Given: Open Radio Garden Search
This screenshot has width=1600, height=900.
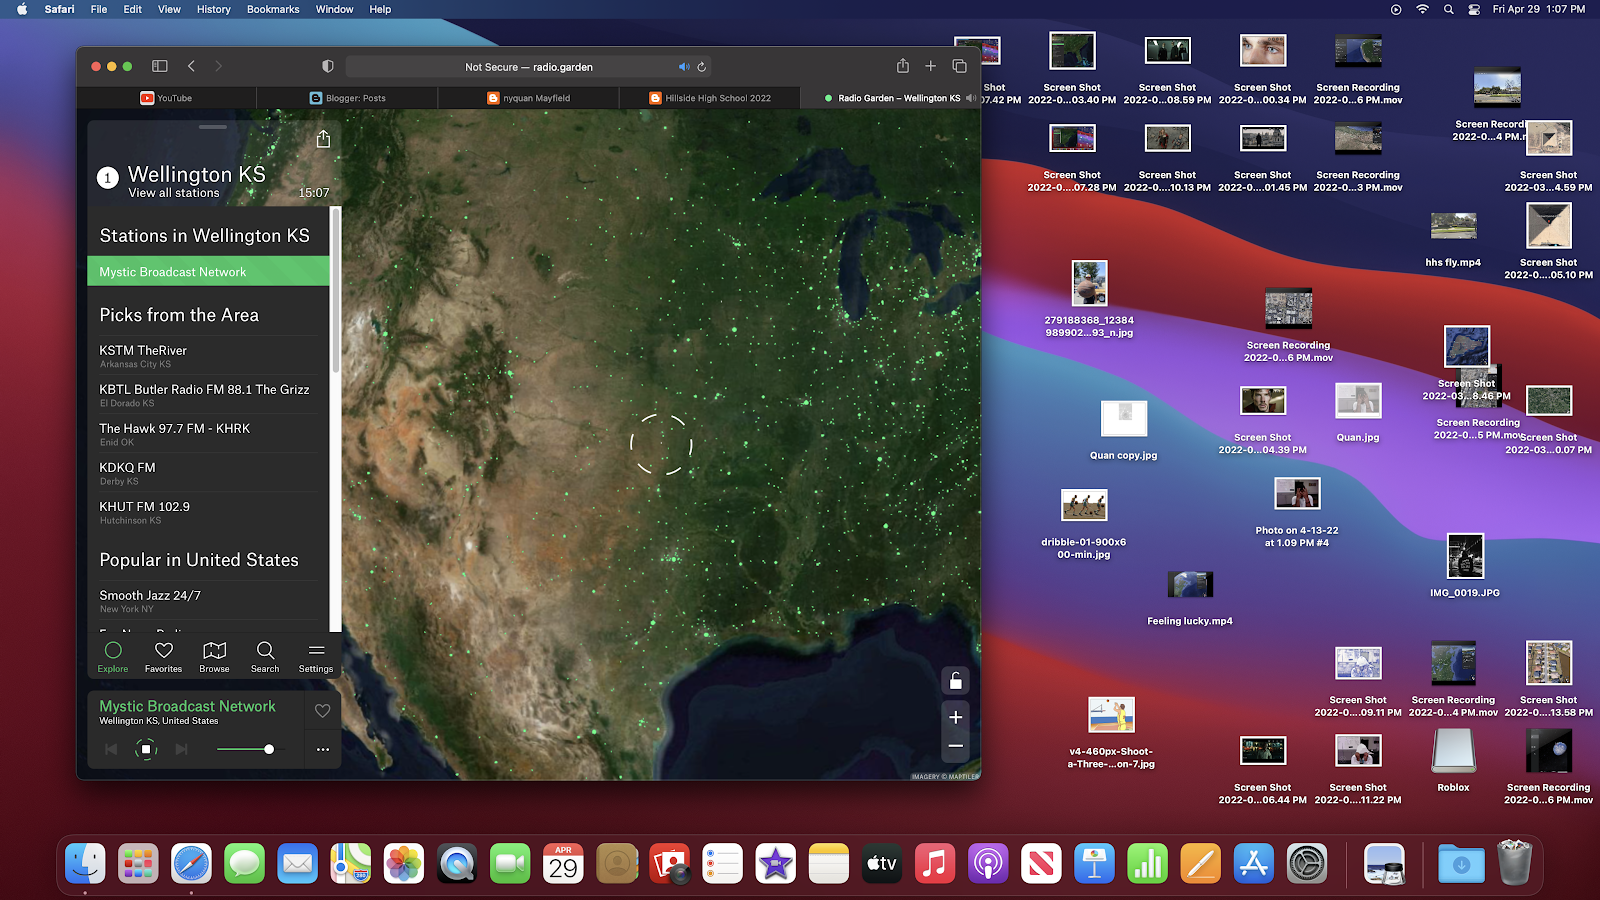Looking at the screenshot, I should coord(265,657).
